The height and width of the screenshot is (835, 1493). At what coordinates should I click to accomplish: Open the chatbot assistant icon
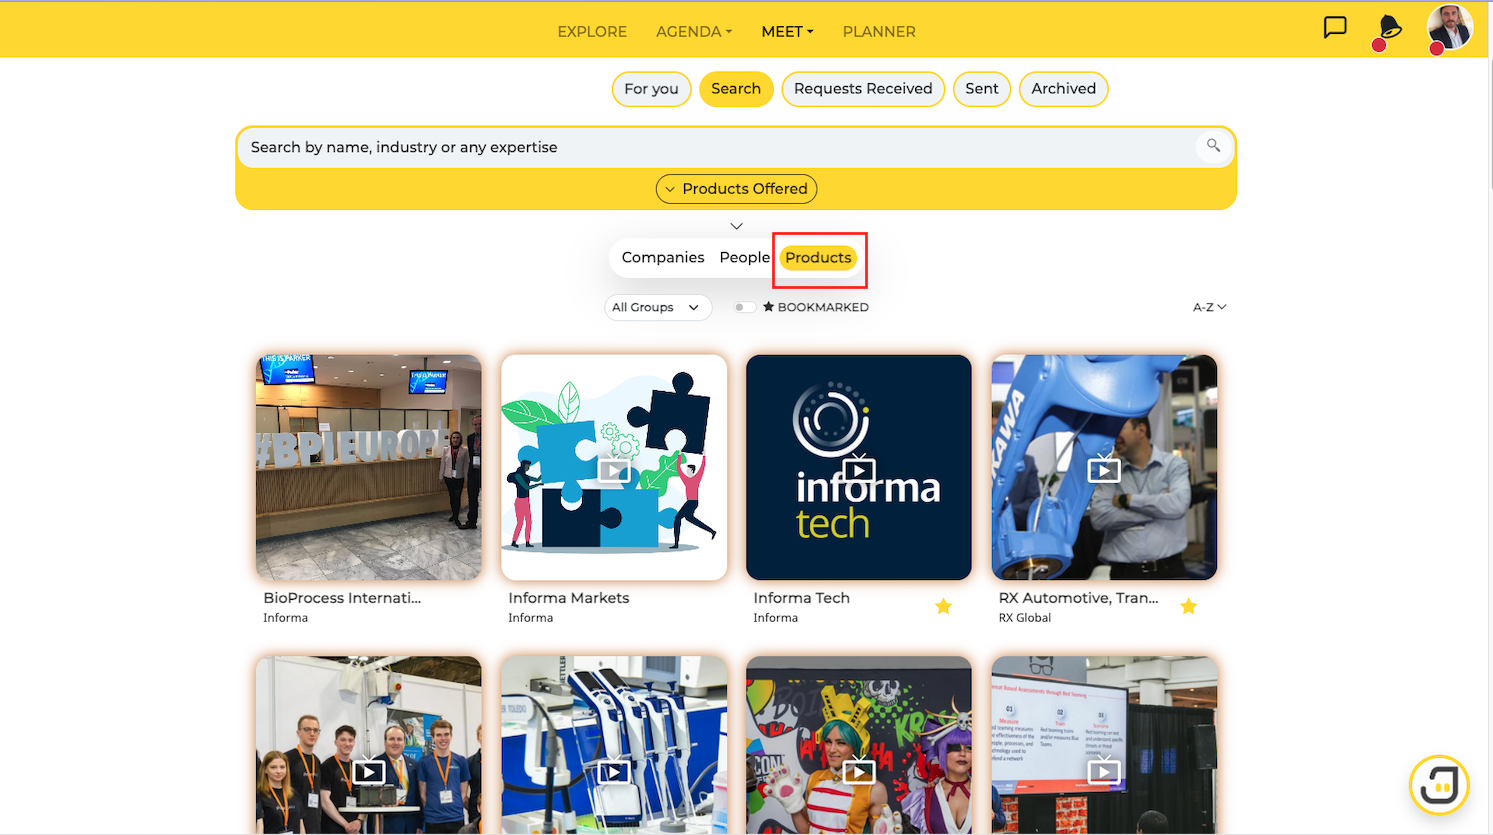point(1439,785)
